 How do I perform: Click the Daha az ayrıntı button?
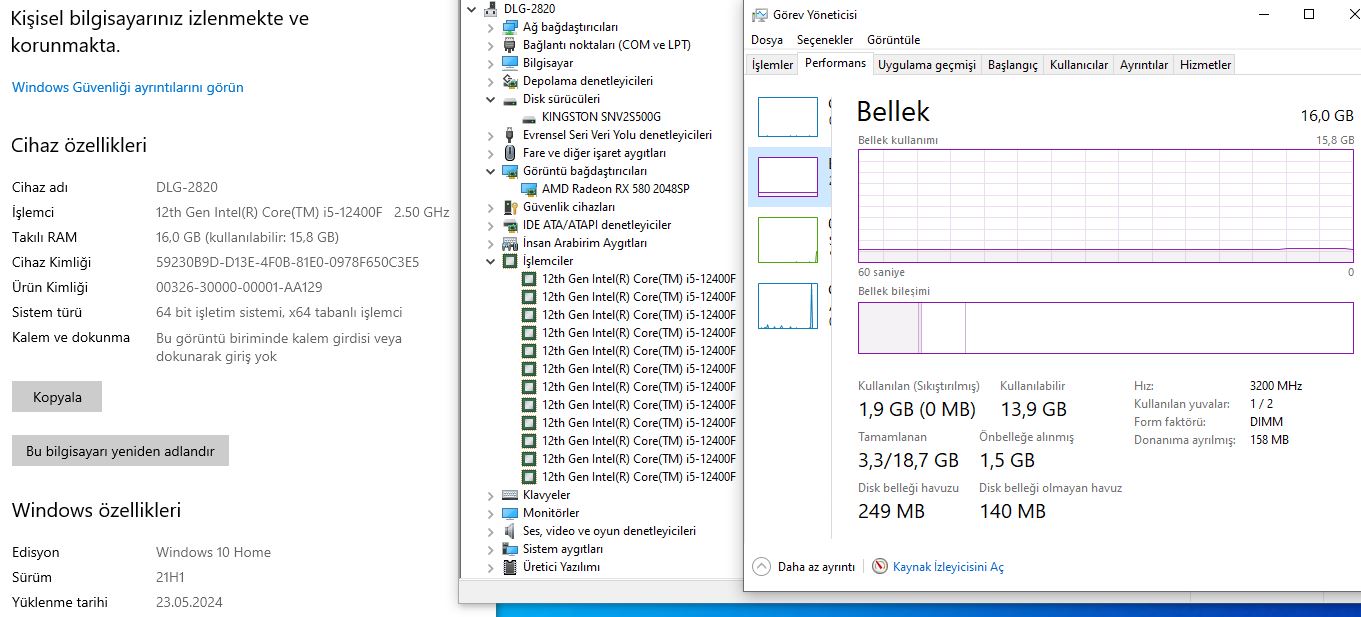tap(804, 566)
